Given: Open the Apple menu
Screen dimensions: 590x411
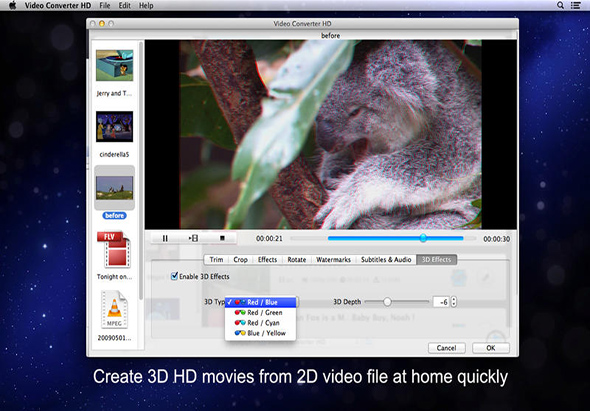Looking at the screenshot, I should tap(13, 5).
